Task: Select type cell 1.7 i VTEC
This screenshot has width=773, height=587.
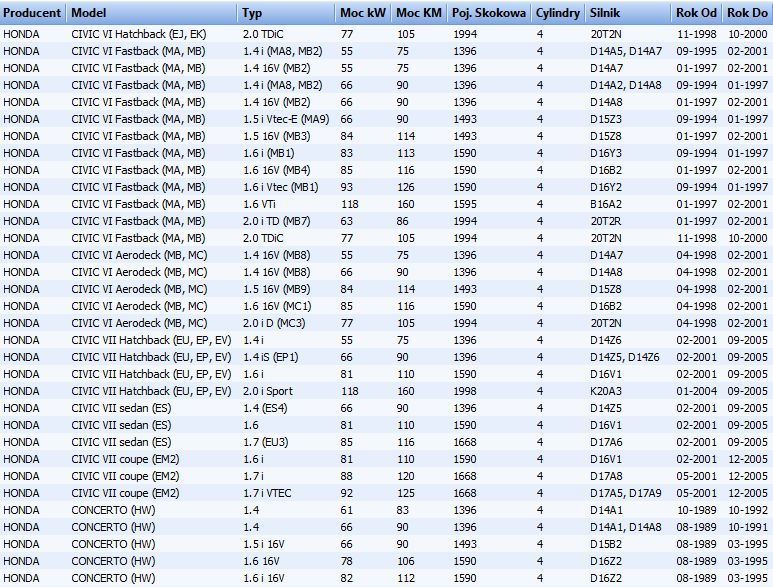Action: [x=267, y=493]
